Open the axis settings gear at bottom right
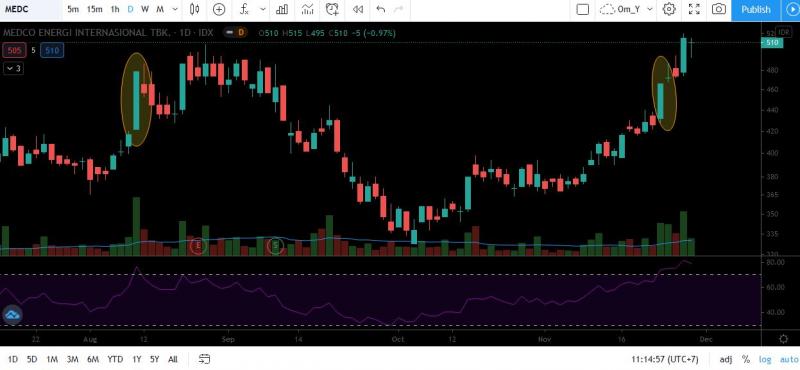800x370 pixels. (784, 339)
